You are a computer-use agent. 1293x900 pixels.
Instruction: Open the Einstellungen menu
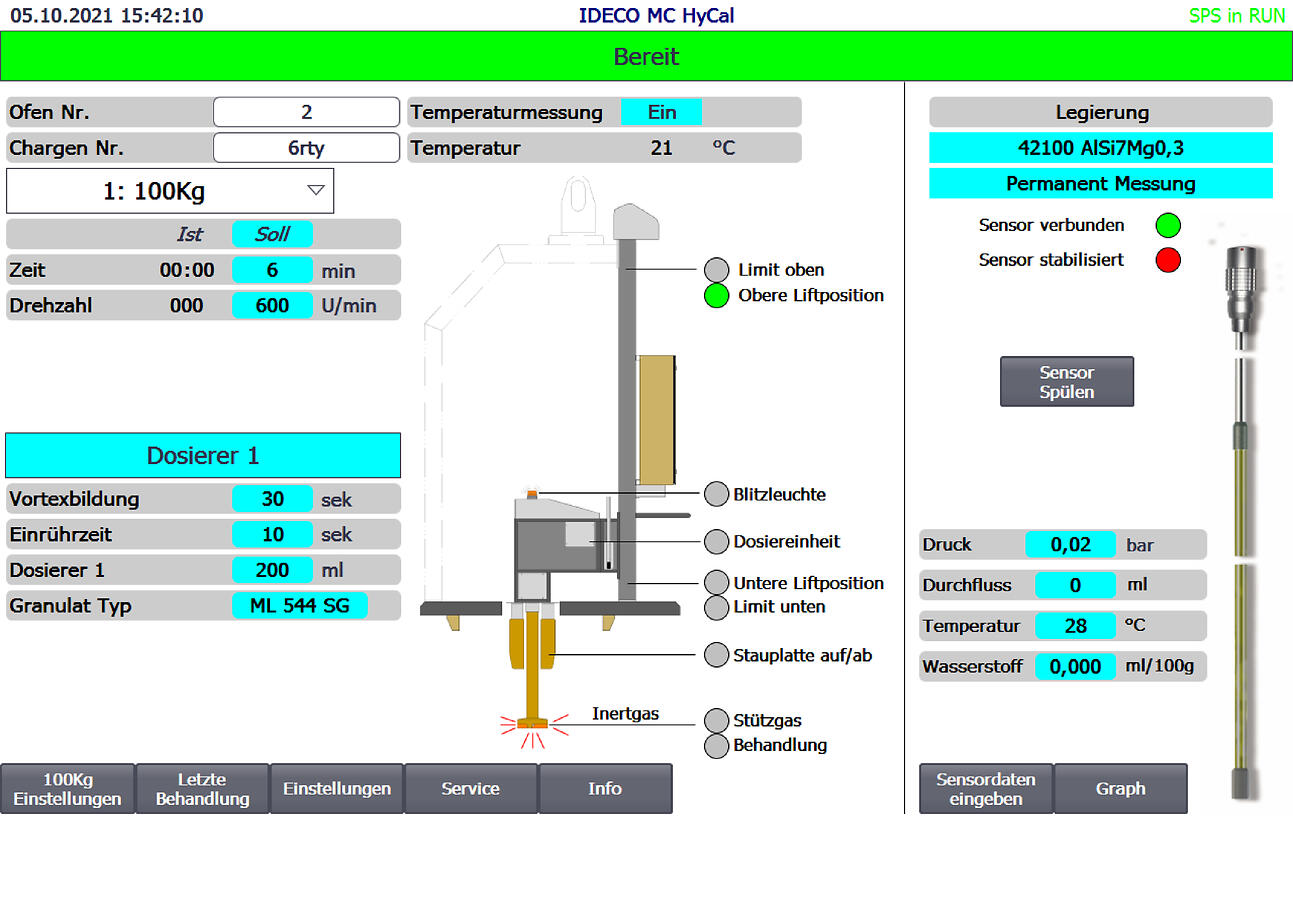(337, 789)
